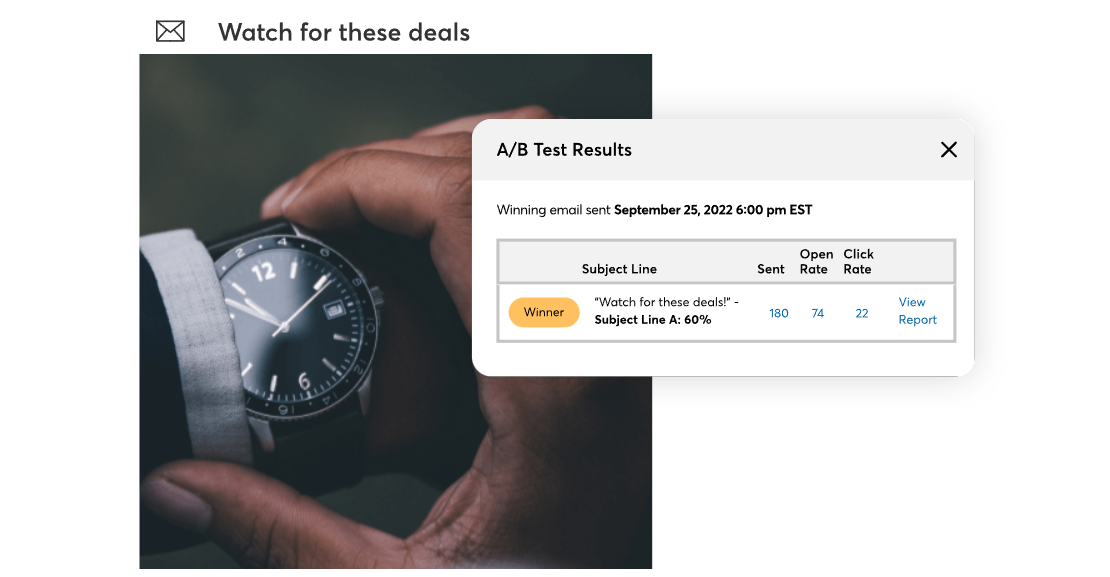Image resolution: width=1110 pixels, height=577 pixels.
Task: Open the Sent count 180
Action: coord(779,313)
